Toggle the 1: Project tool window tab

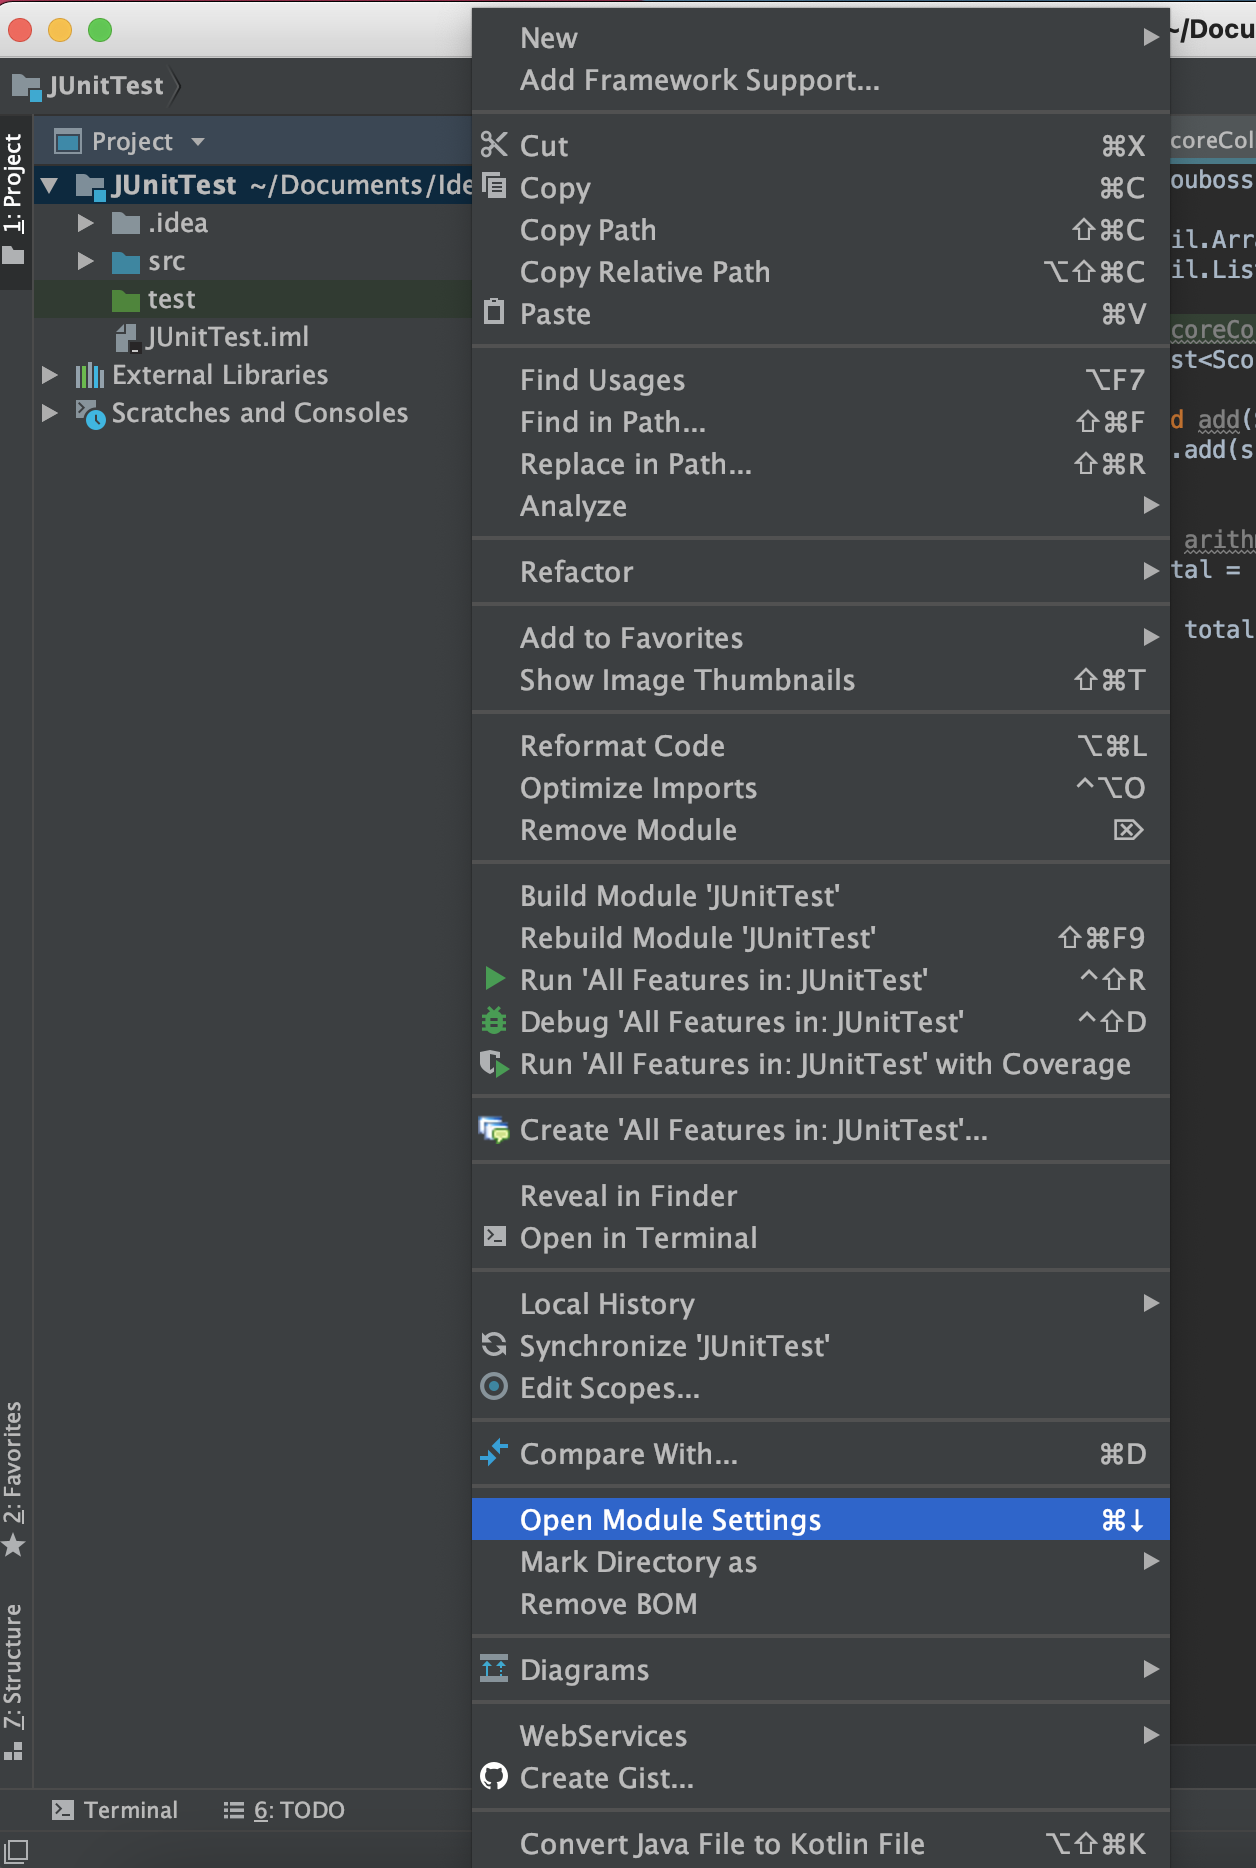pos(14,201)
